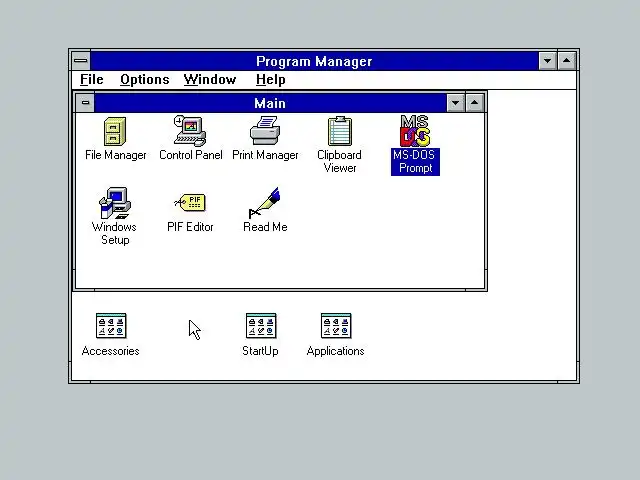640x480 pixels.
Task: Open Program Manager's Control-menu box
Action: coord(81,61)
